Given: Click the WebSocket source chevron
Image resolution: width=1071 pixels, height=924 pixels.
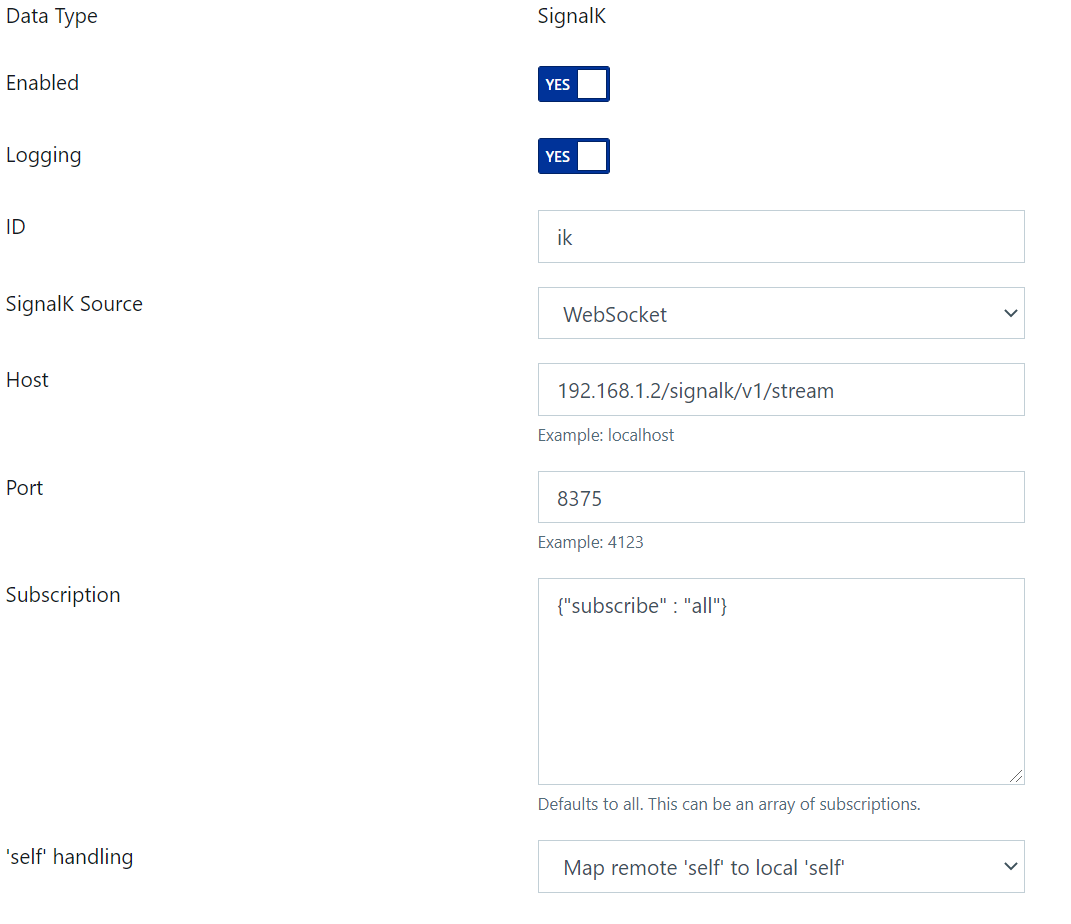Looking at the screenshot, I should pyautogui.click(x=1007, y=313).
